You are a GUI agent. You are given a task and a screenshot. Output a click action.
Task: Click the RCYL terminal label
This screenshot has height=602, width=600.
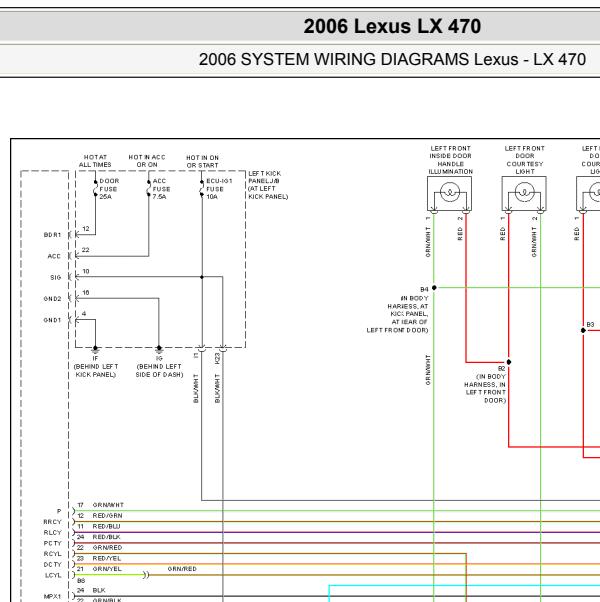coord(52,554)
